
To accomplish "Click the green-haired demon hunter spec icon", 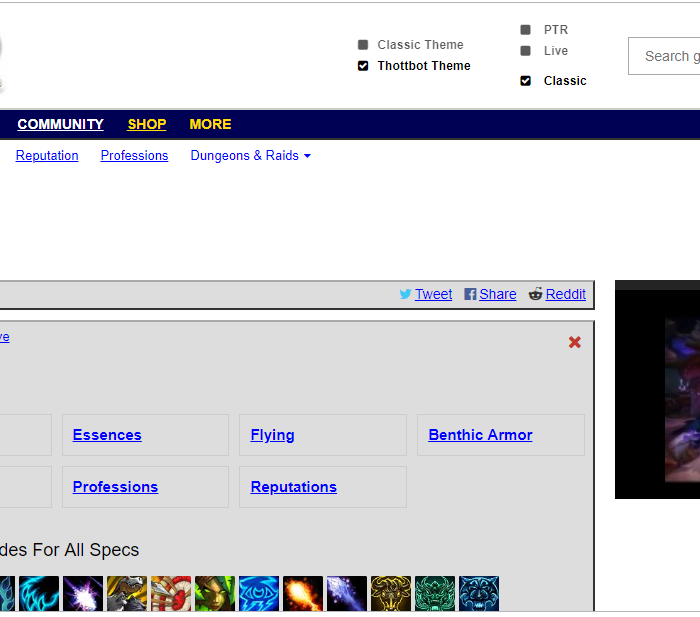I will pos(214,594).
